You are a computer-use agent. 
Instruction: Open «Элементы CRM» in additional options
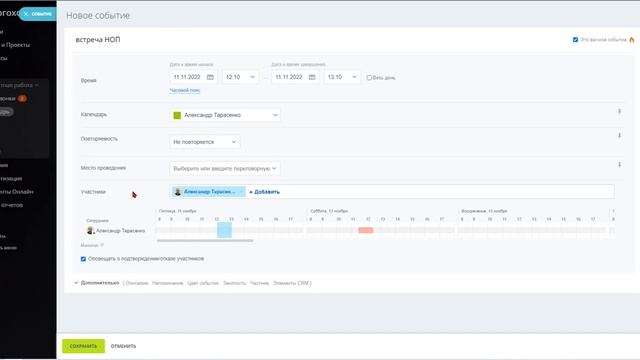click(291, 283)
